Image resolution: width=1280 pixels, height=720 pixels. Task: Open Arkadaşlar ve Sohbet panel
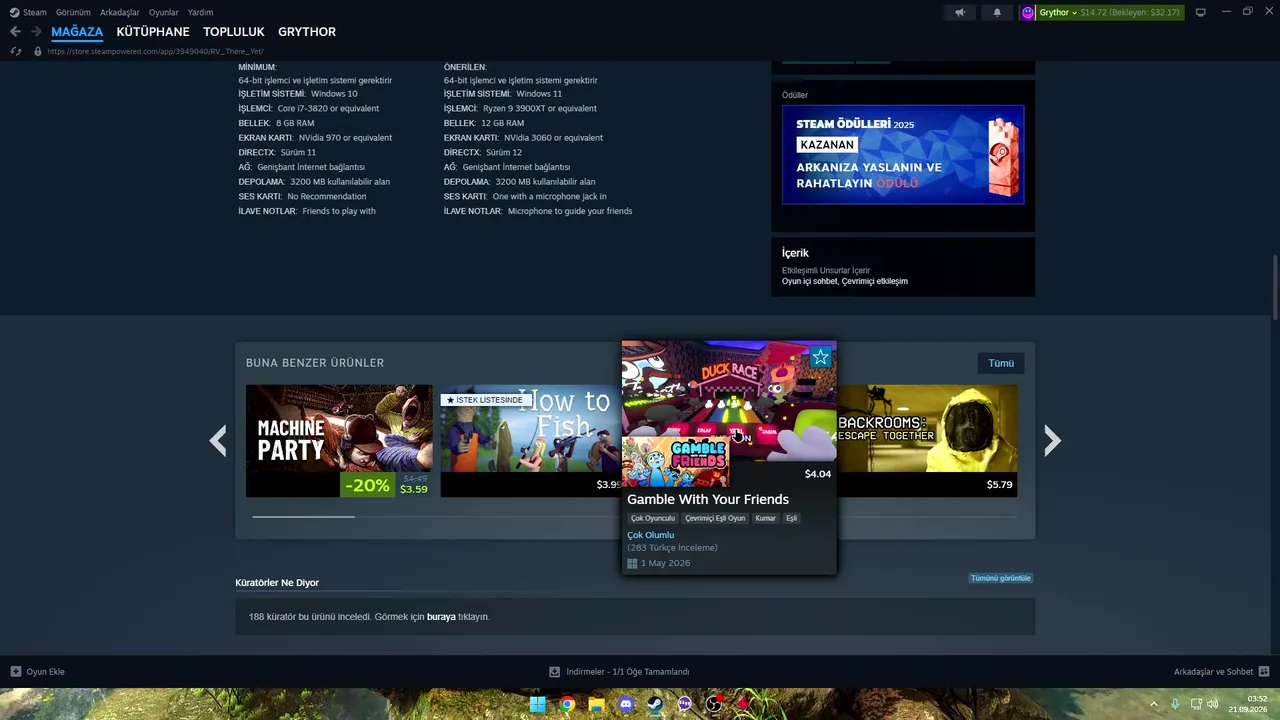click(x=1221, y=672)
